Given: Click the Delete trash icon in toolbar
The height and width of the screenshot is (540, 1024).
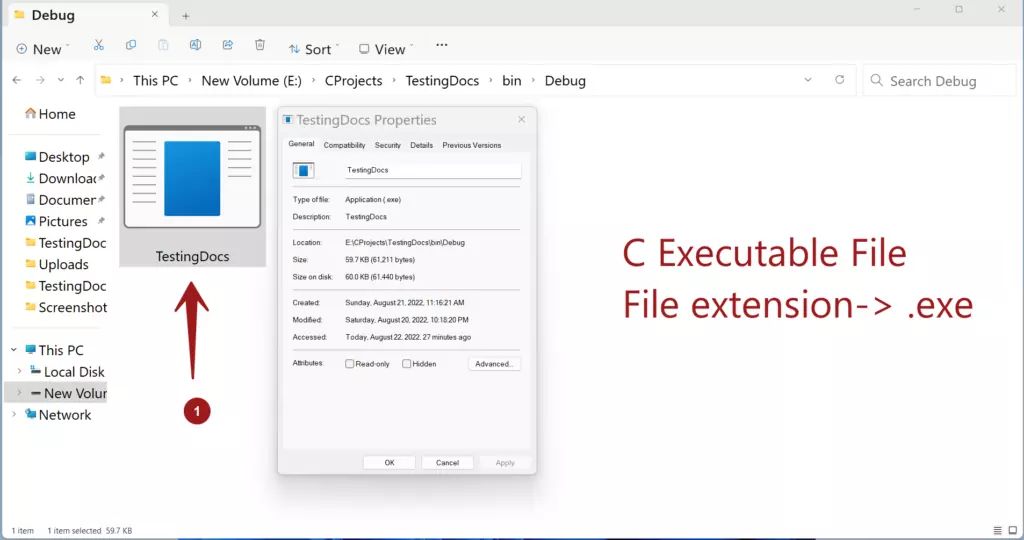Looking at the screenshot, I should [x=260, y=45].
